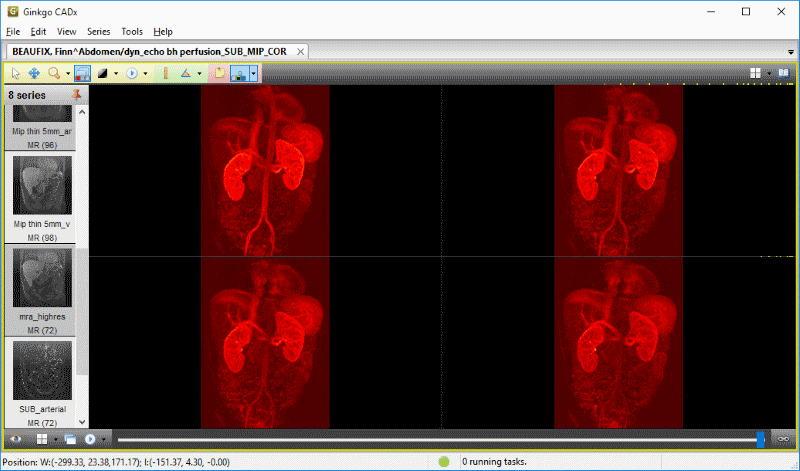Select the mra_highres series thumbnail

click(42, 278)
